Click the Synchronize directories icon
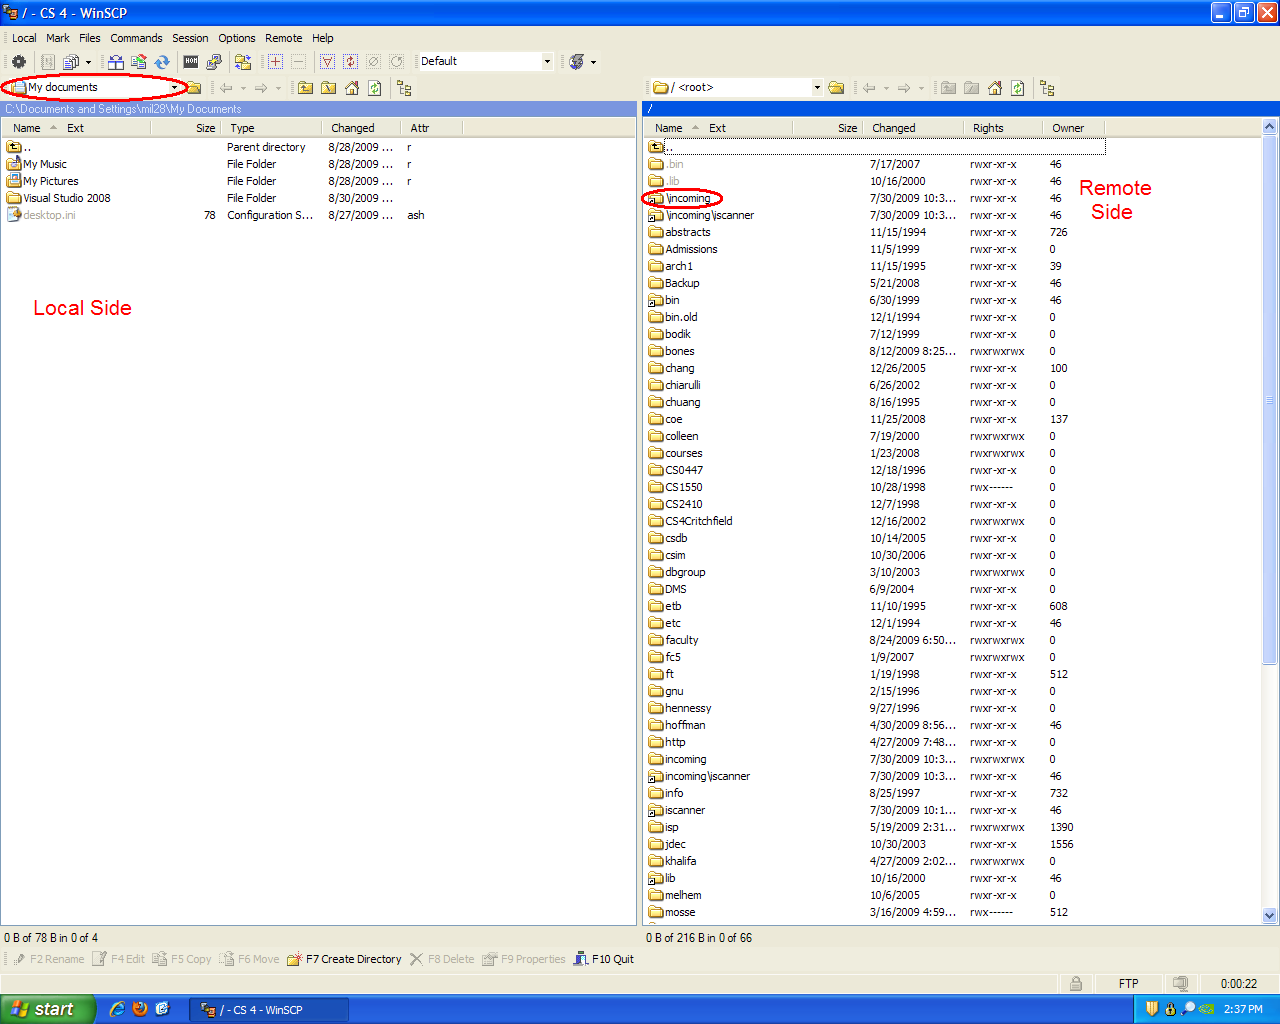Image resolution: width=1280 pixels, height=1024 pixels. (x=139, y=62)
